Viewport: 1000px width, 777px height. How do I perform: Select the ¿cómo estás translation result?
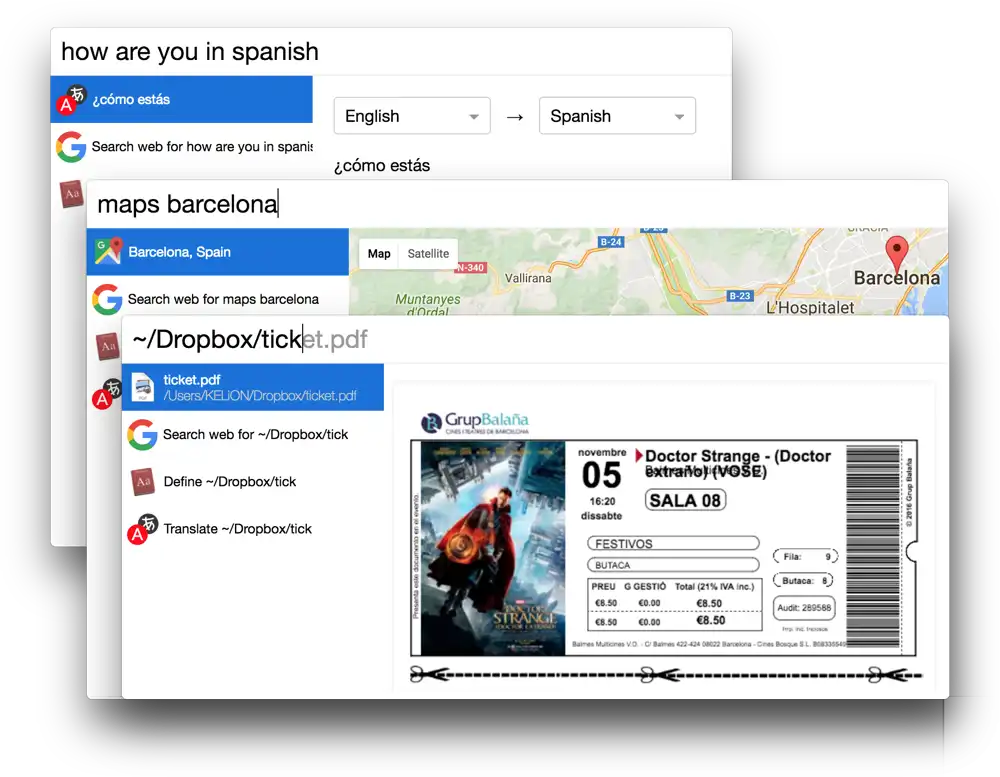[182, 100]
